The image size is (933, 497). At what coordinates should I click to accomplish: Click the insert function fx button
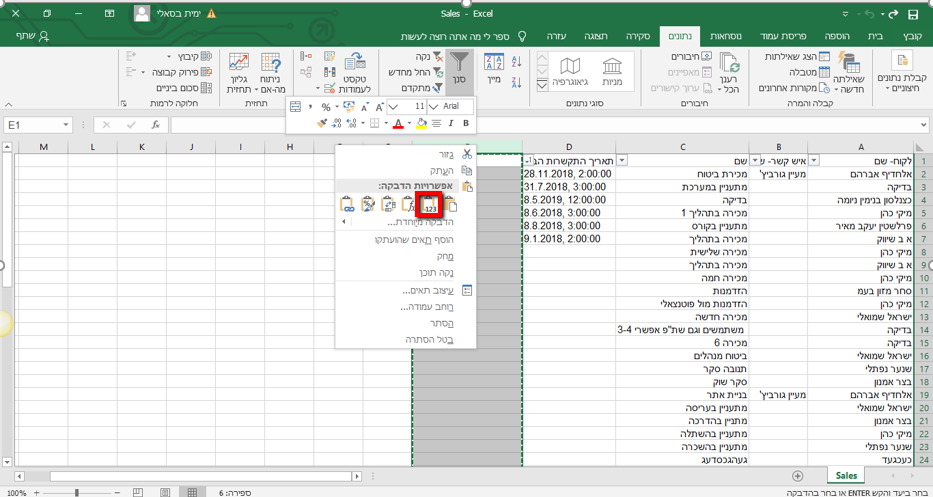155,125
